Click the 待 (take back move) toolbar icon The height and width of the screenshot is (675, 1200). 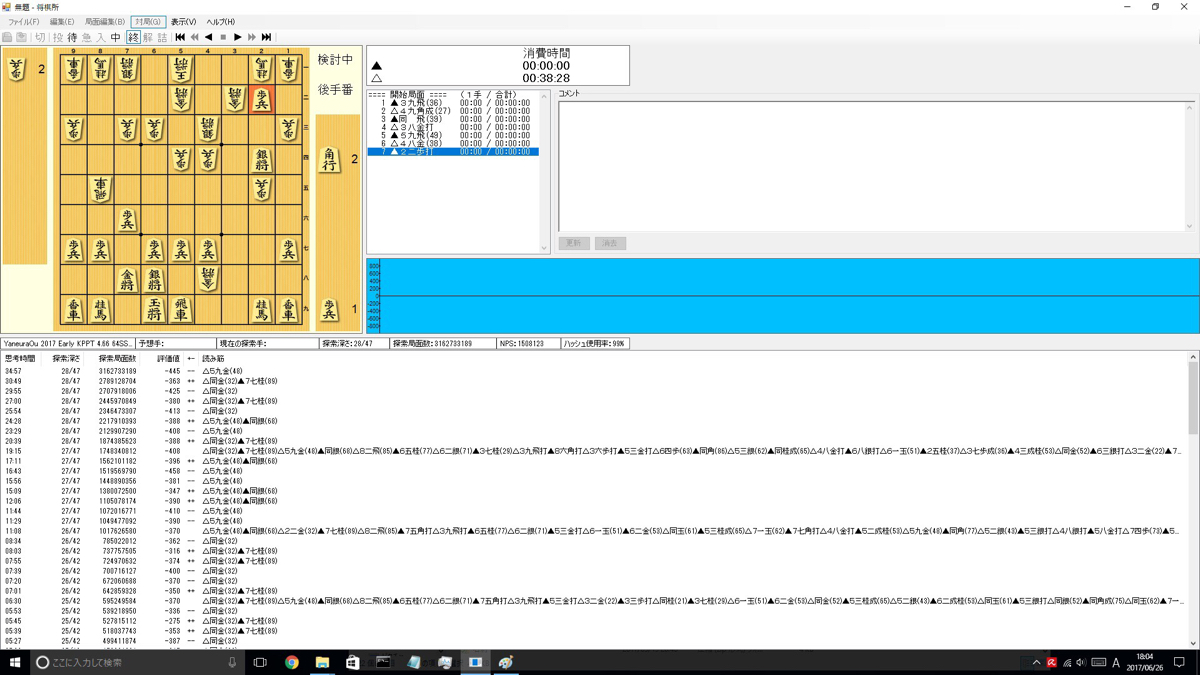tap(72, 37)
